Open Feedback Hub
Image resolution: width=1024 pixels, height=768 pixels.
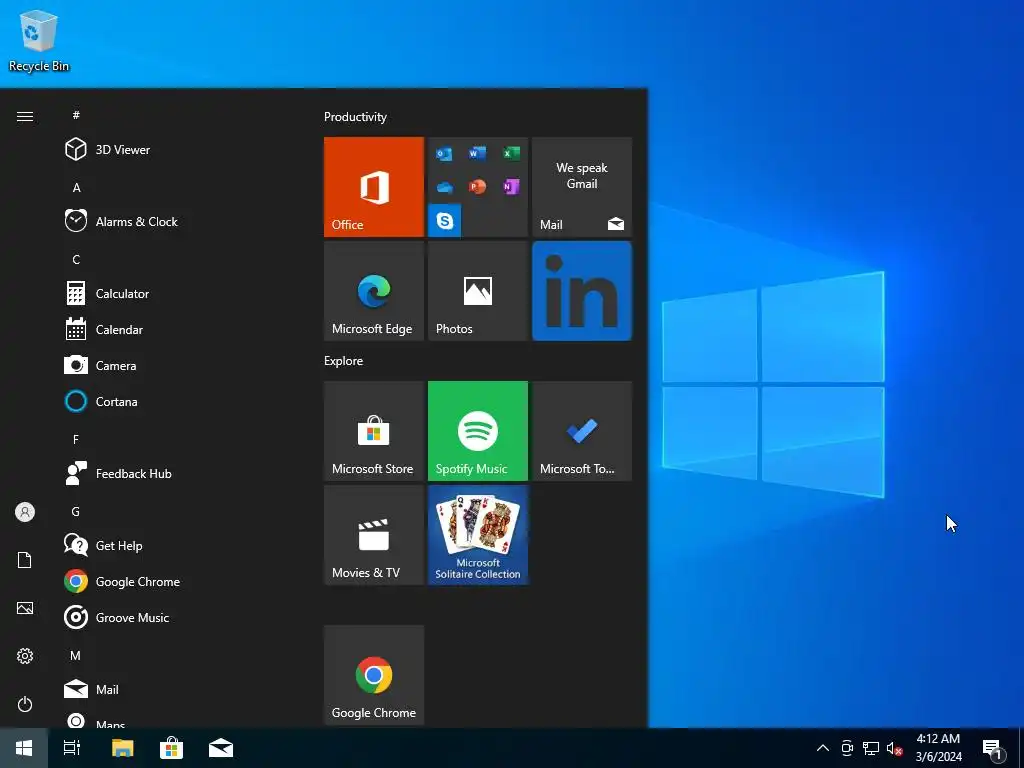pyautogui.click(x=176, y=473)
